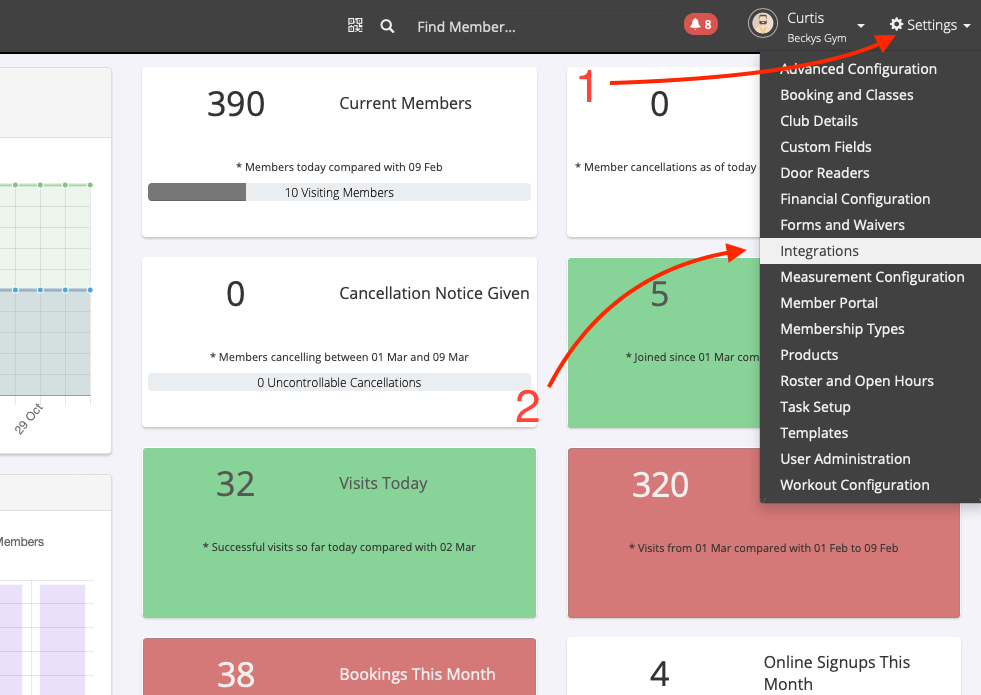This screenshot has height=695, width=981.
Task: Click the magnifying glass search icon
Action: [388, 26]
